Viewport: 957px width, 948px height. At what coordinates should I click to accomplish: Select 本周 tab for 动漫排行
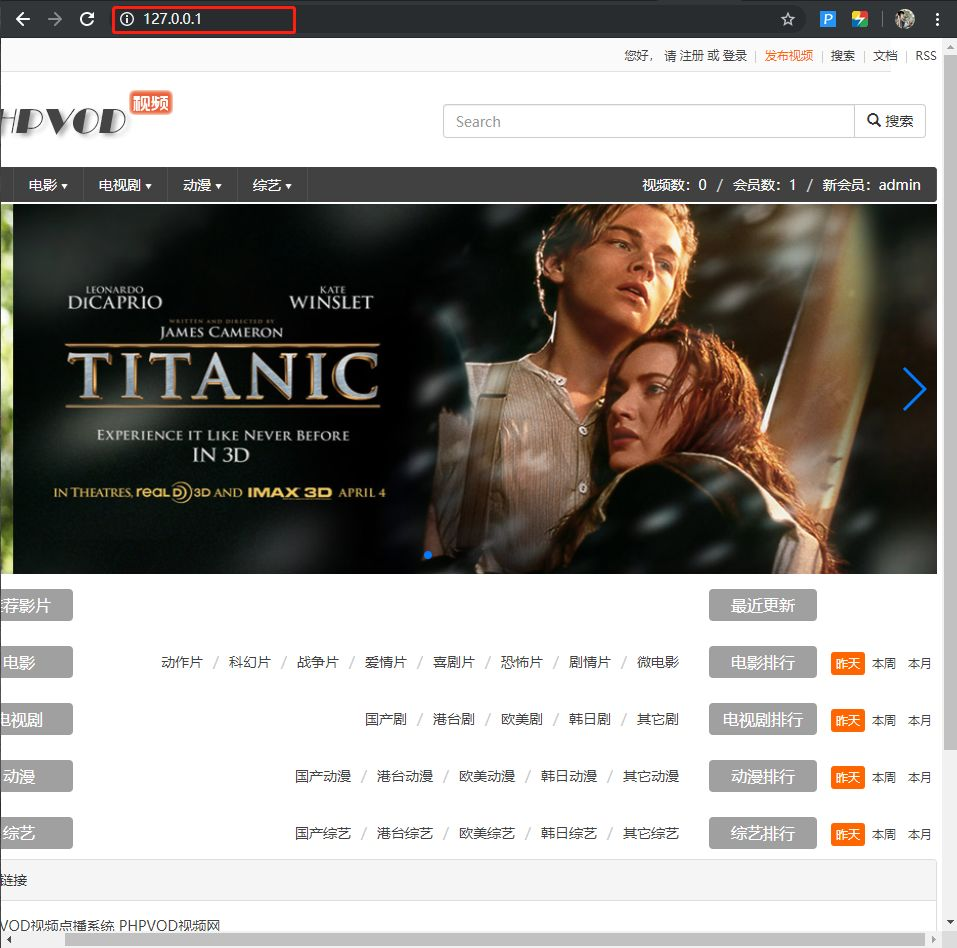click(884, 778)
